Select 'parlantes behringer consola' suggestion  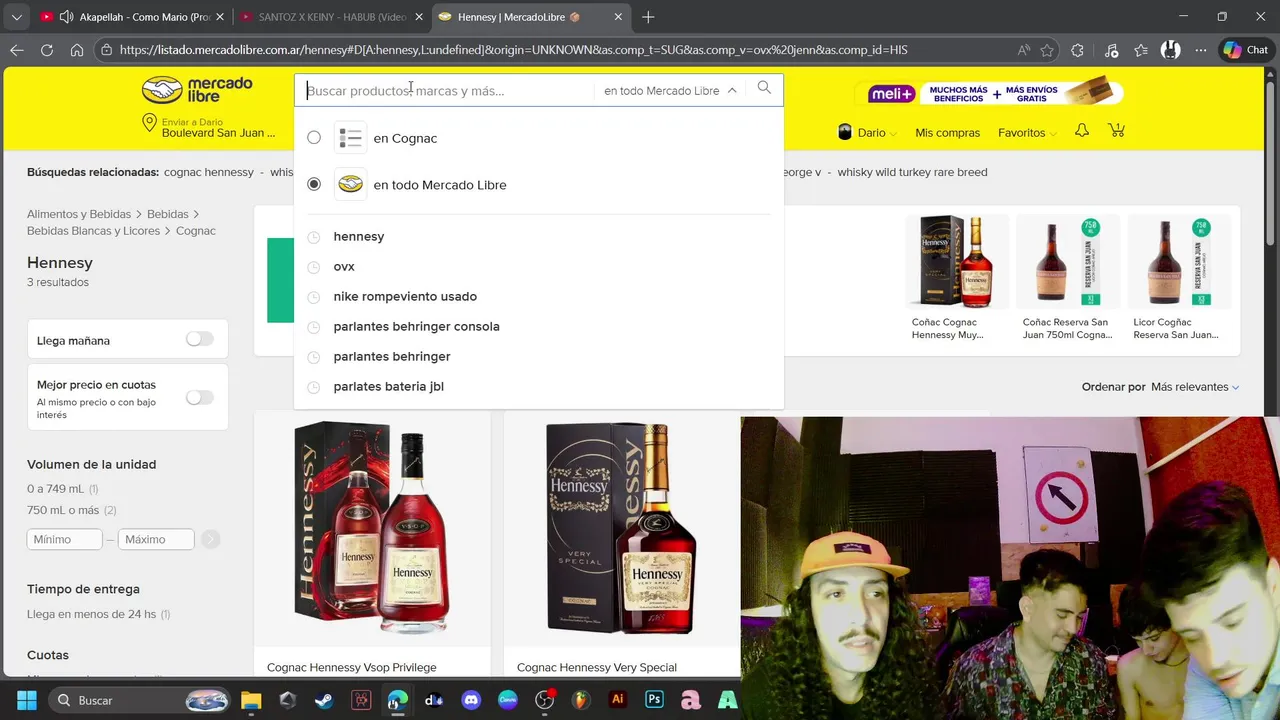click(416, 326)
